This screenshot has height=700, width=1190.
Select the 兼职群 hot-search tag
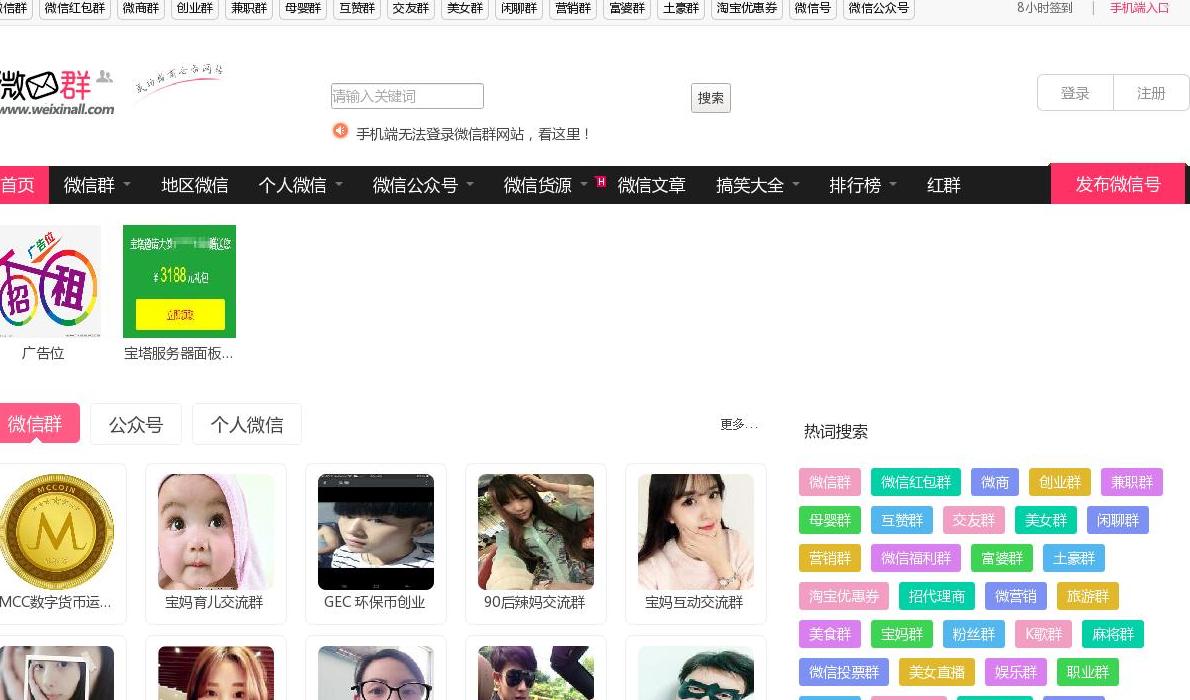[x=1132, y=482]
